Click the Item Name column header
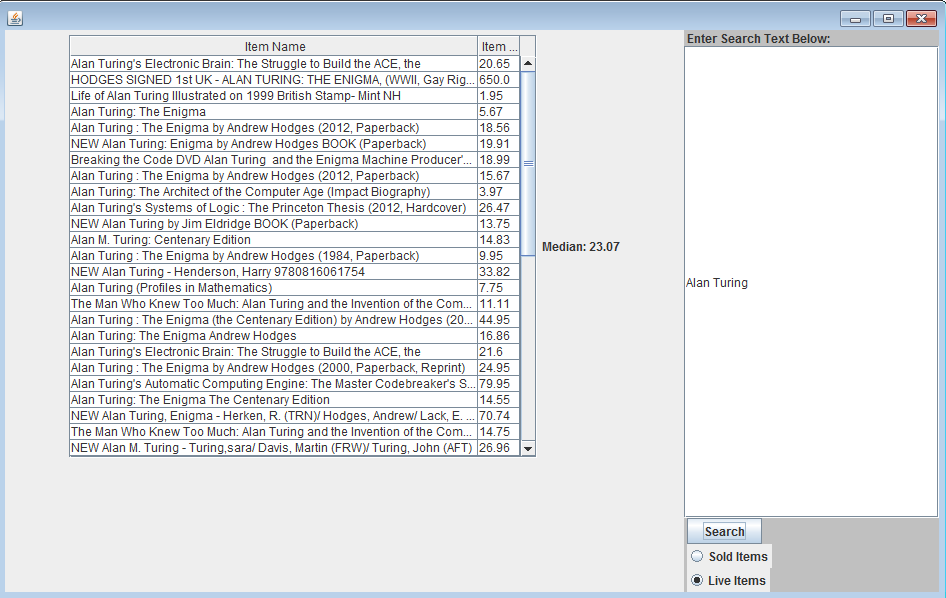The width and height of the screenshot is (946, 598). (274, 46)
